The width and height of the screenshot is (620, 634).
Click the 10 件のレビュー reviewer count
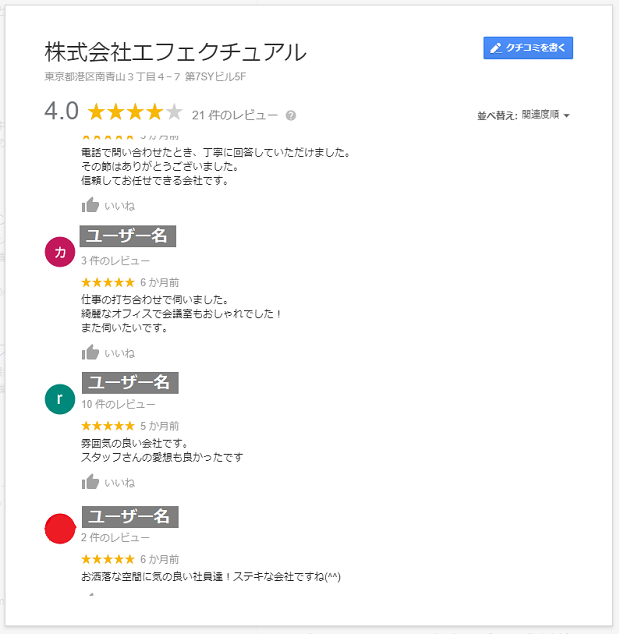[118, 405]
